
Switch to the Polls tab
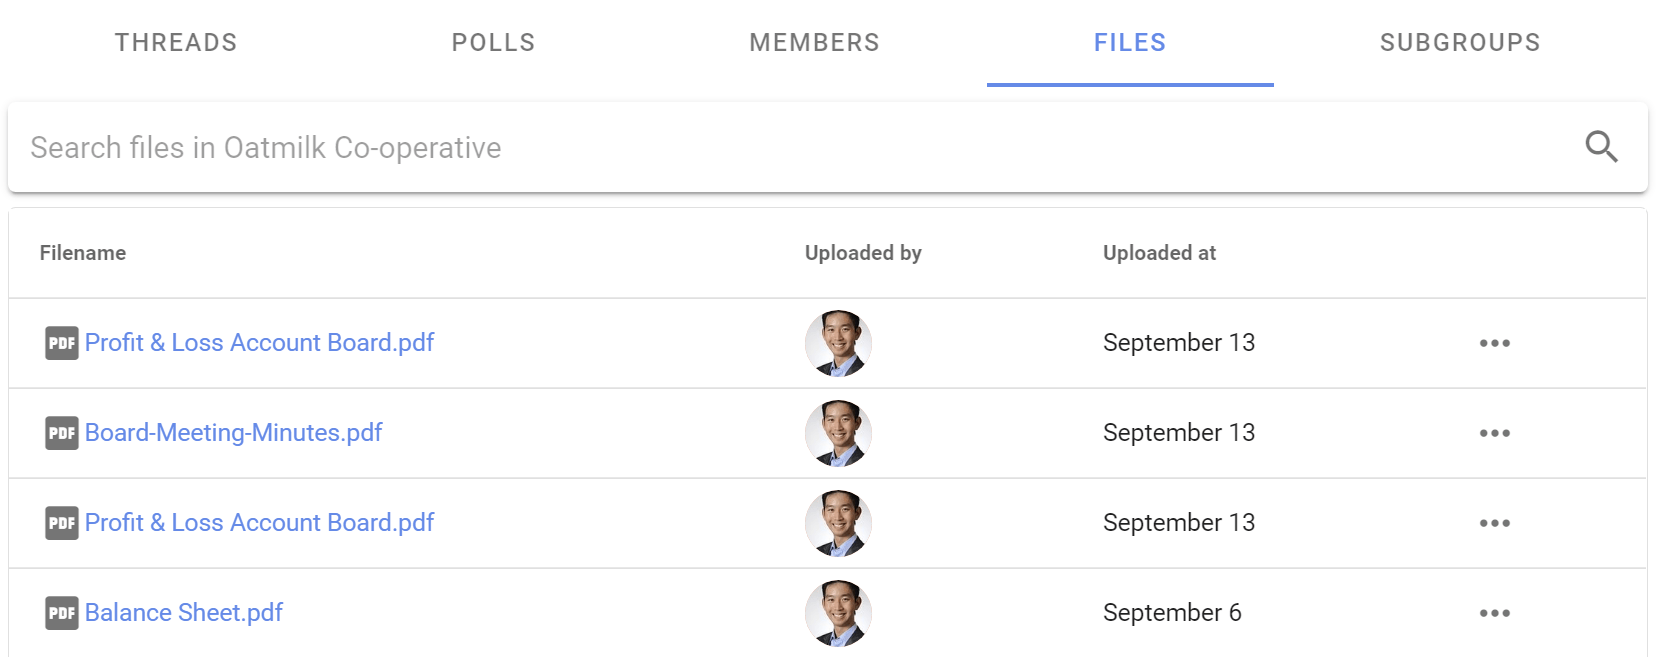click(x=493, y=42)
